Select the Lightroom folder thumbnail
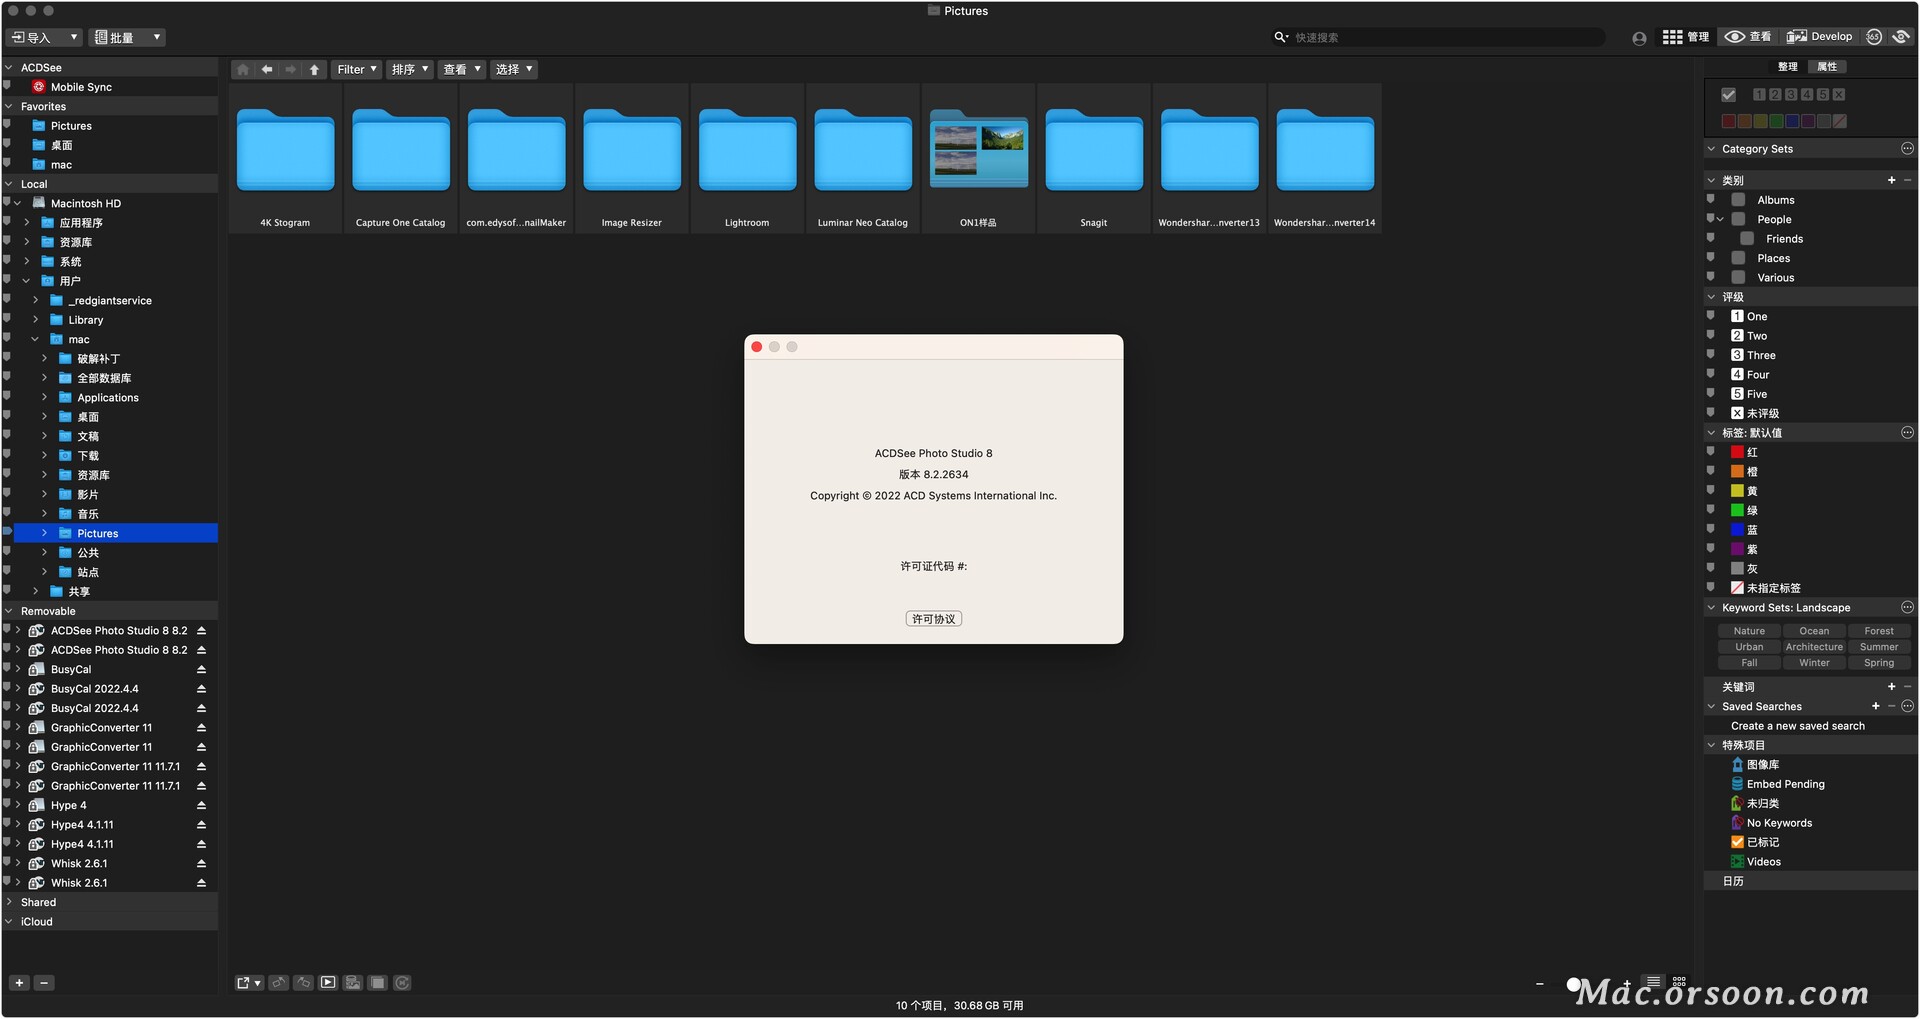The height and width of the screenshot is (1019, 1920). coord(747,160)
